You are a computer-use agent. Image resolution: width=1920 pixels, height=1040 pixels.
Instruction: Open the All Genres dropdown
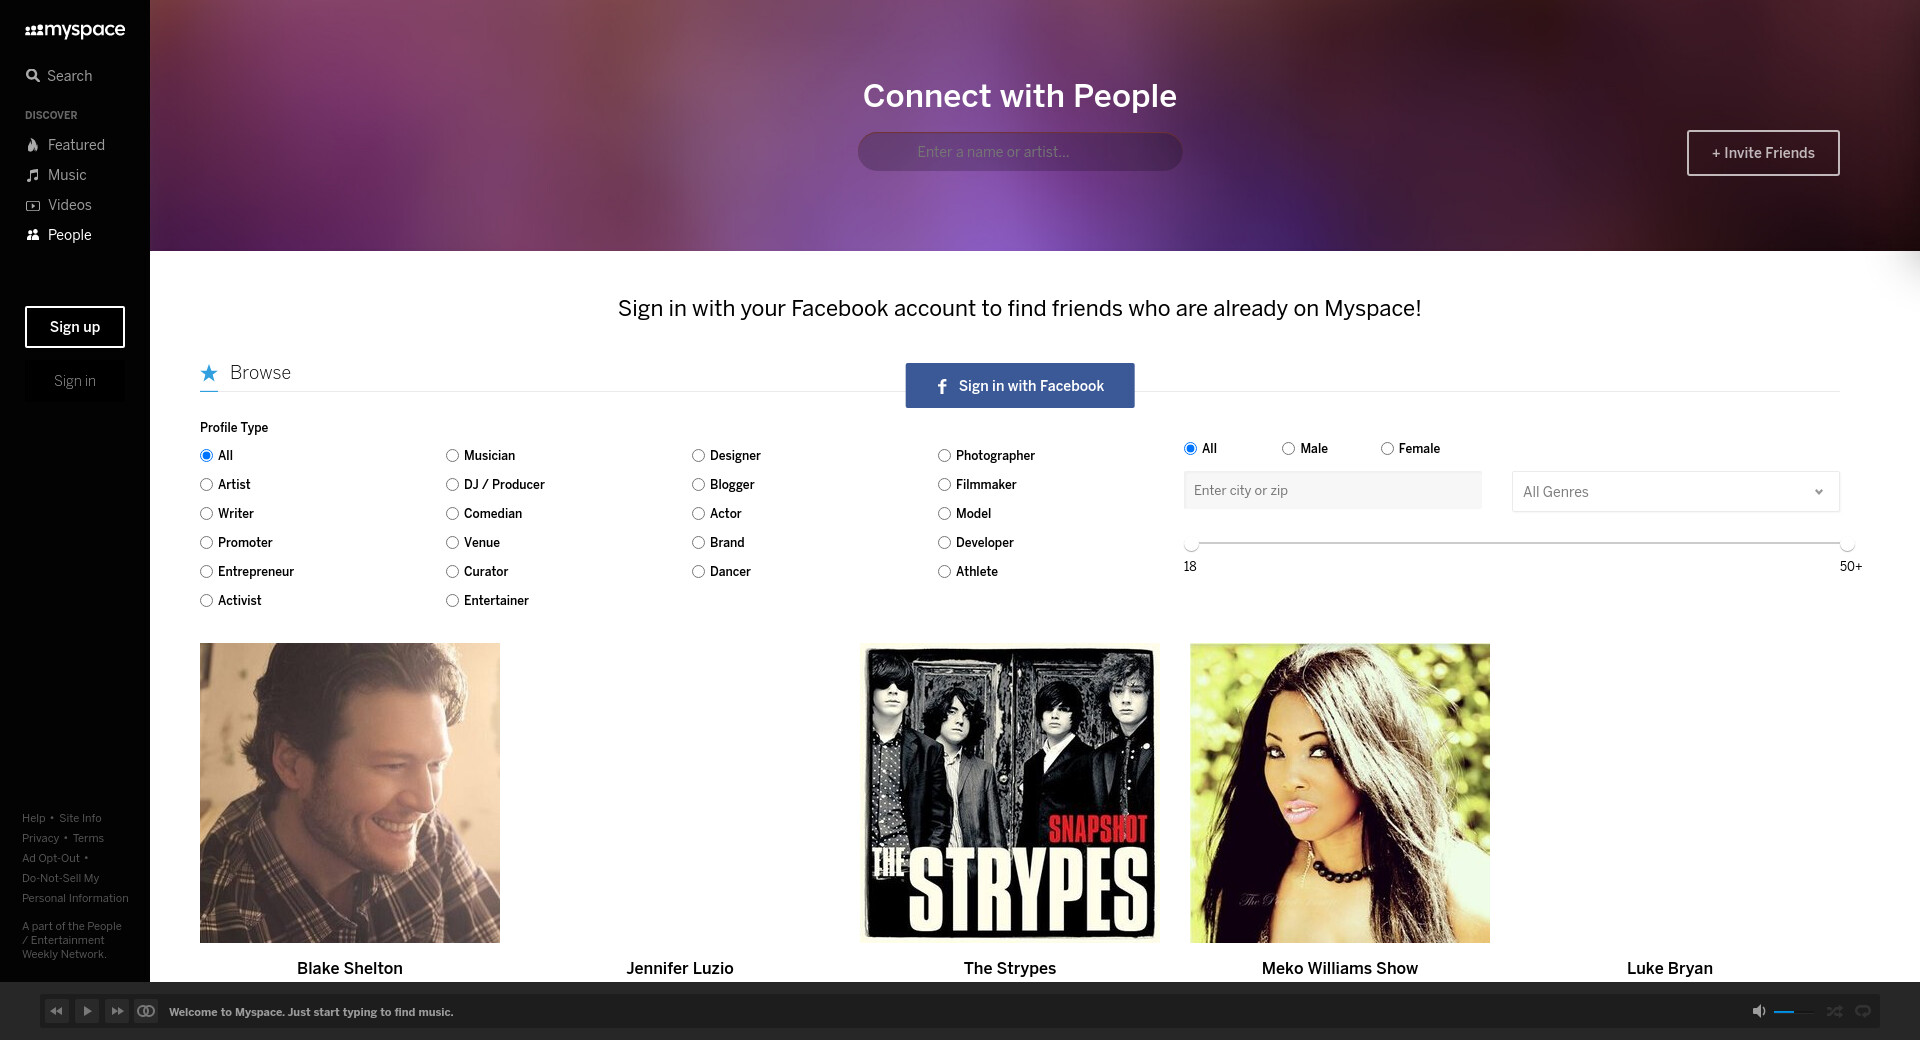coord(1675,492)
